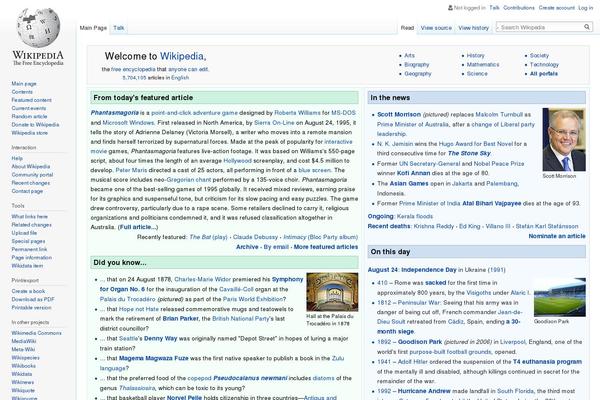This screenshot has height=400, width=600.
Task: Open Full article link
Action: (138, 227)
